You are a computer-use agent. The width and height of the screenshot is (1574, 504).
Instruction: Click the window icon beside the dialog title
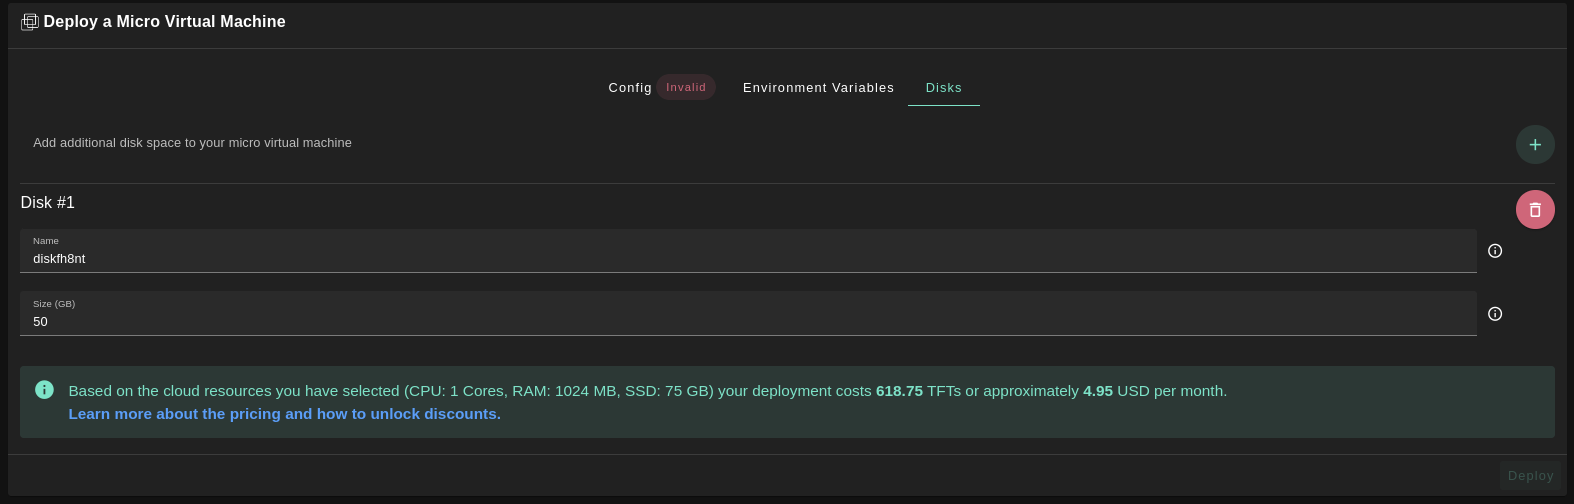coord(30,22)
